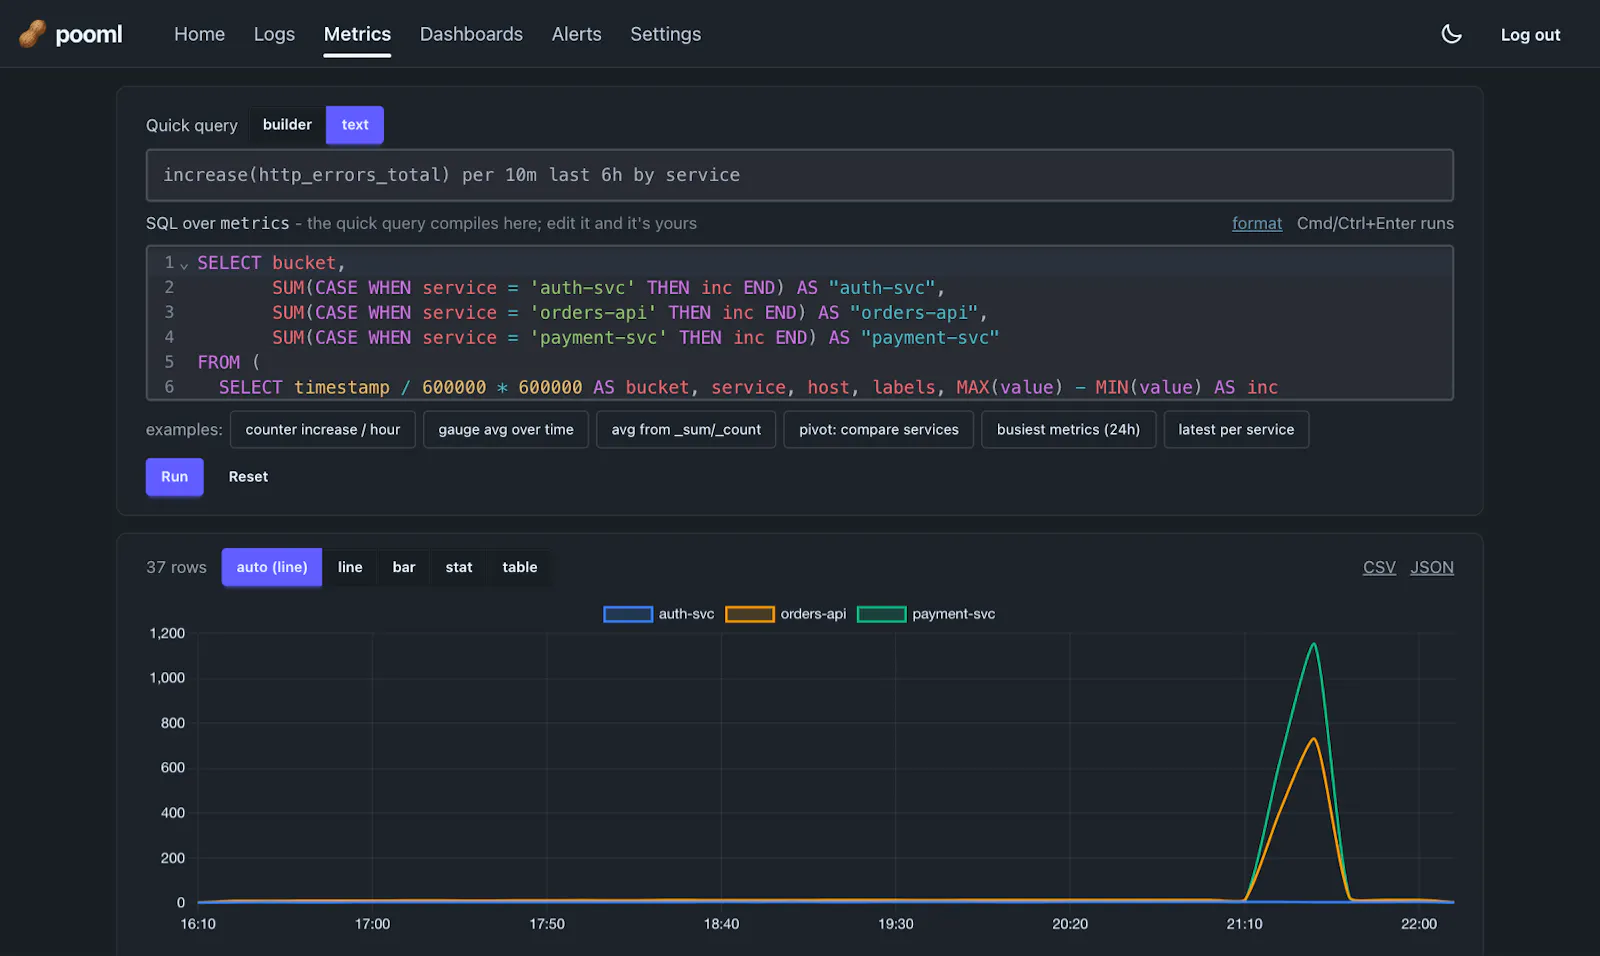Viewport: 1600px width, 956px height.
Task: Download results as CSV
Action: (x=1379, y=567)
